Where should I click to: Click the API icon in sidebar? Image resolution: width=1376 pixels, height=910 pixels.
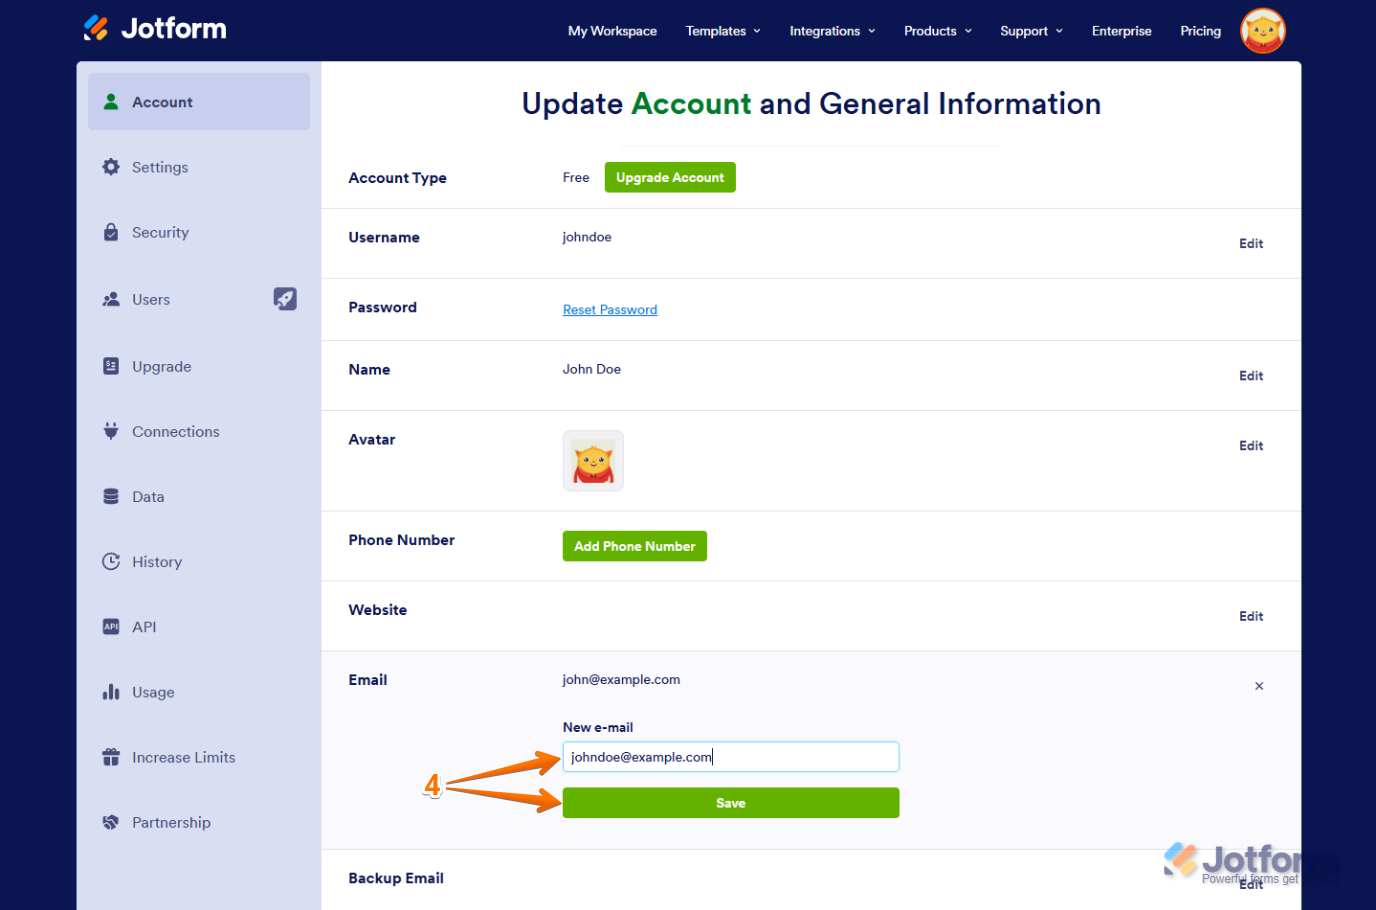pyautogui.click(x=111, y=626)
